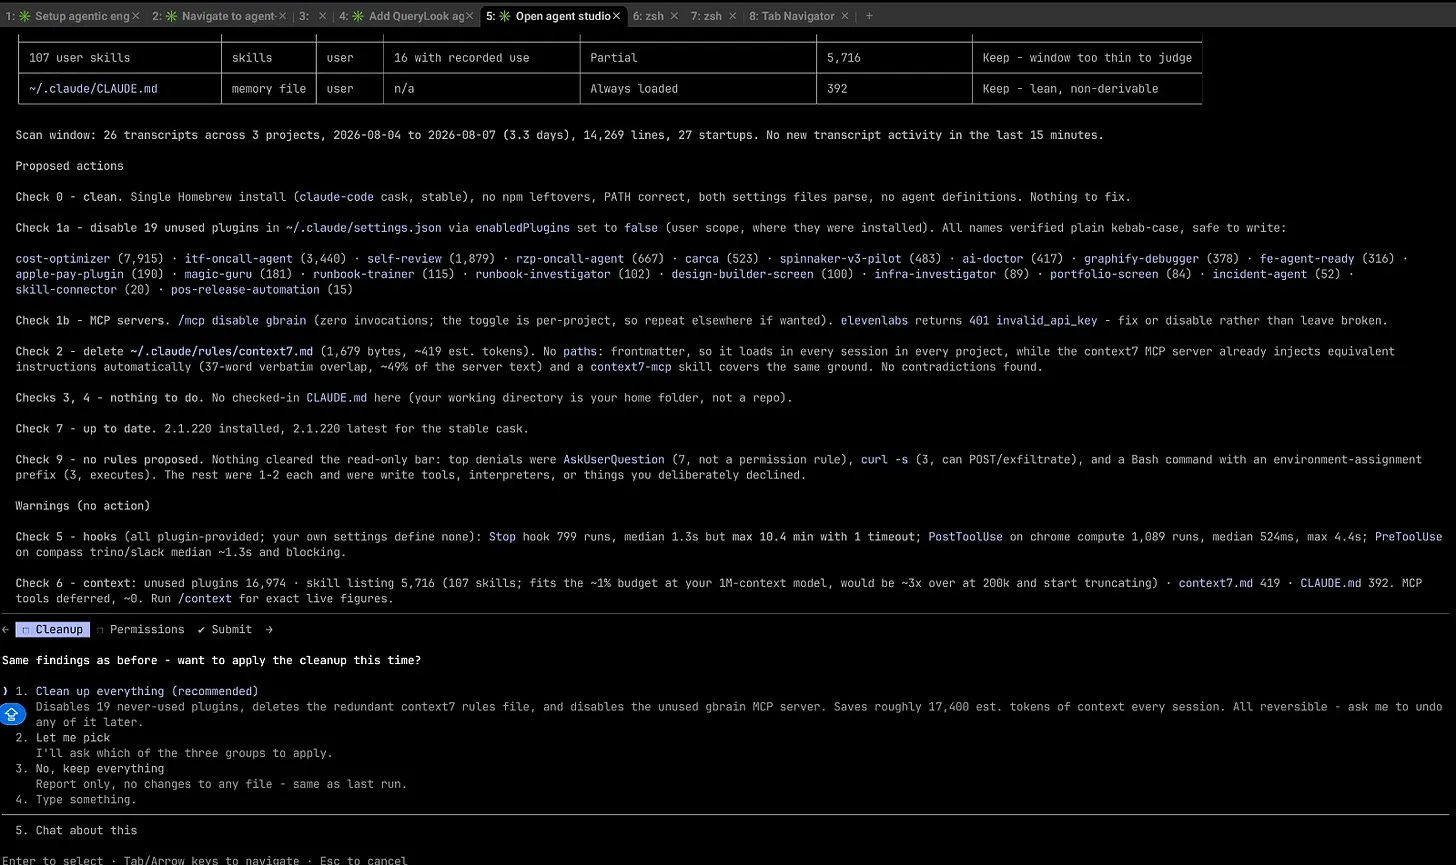Click the '~/.claude/CLAUDE.md' table cell

pos(94,89)
